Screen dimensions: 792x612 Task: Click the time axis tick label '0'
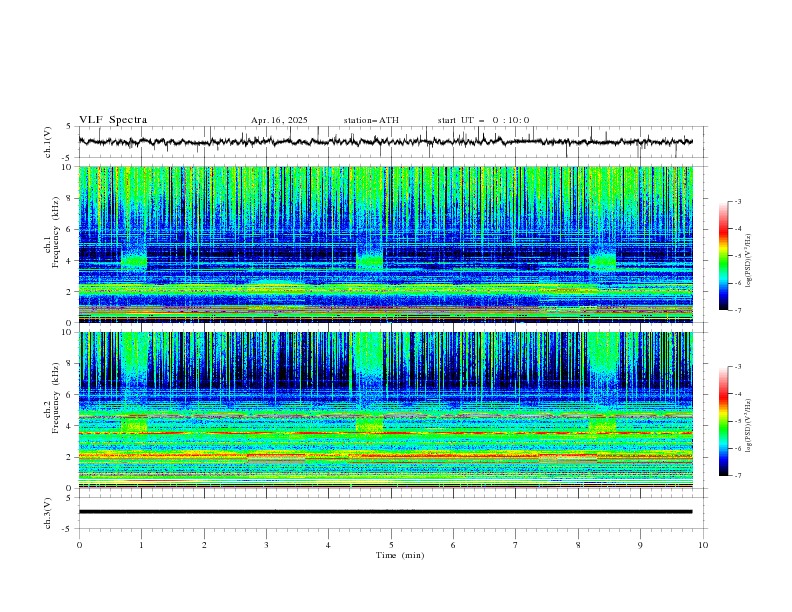(79, 545)
